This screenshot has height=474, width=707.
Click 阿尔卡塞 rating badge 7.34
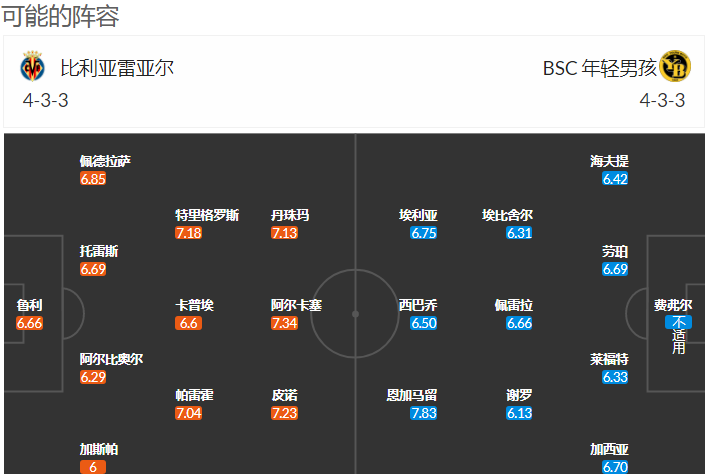(284, 323)
